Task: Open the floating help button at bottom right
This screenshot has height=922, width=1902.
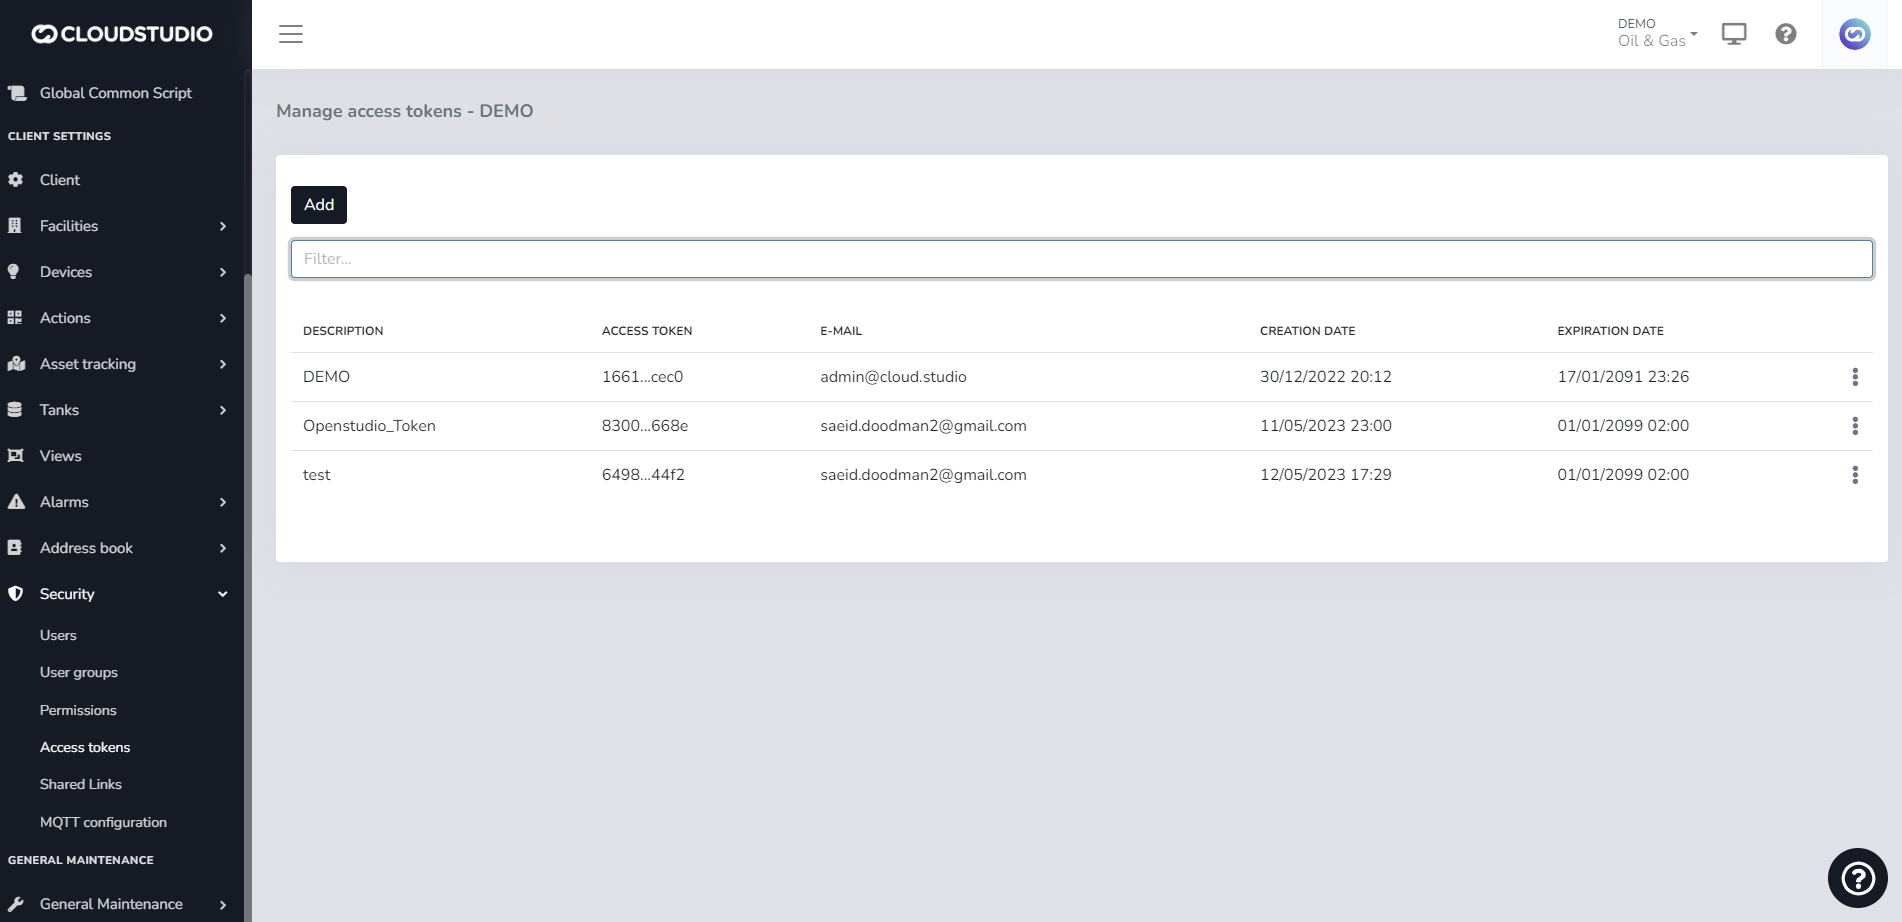Action: pos(1857,878)
